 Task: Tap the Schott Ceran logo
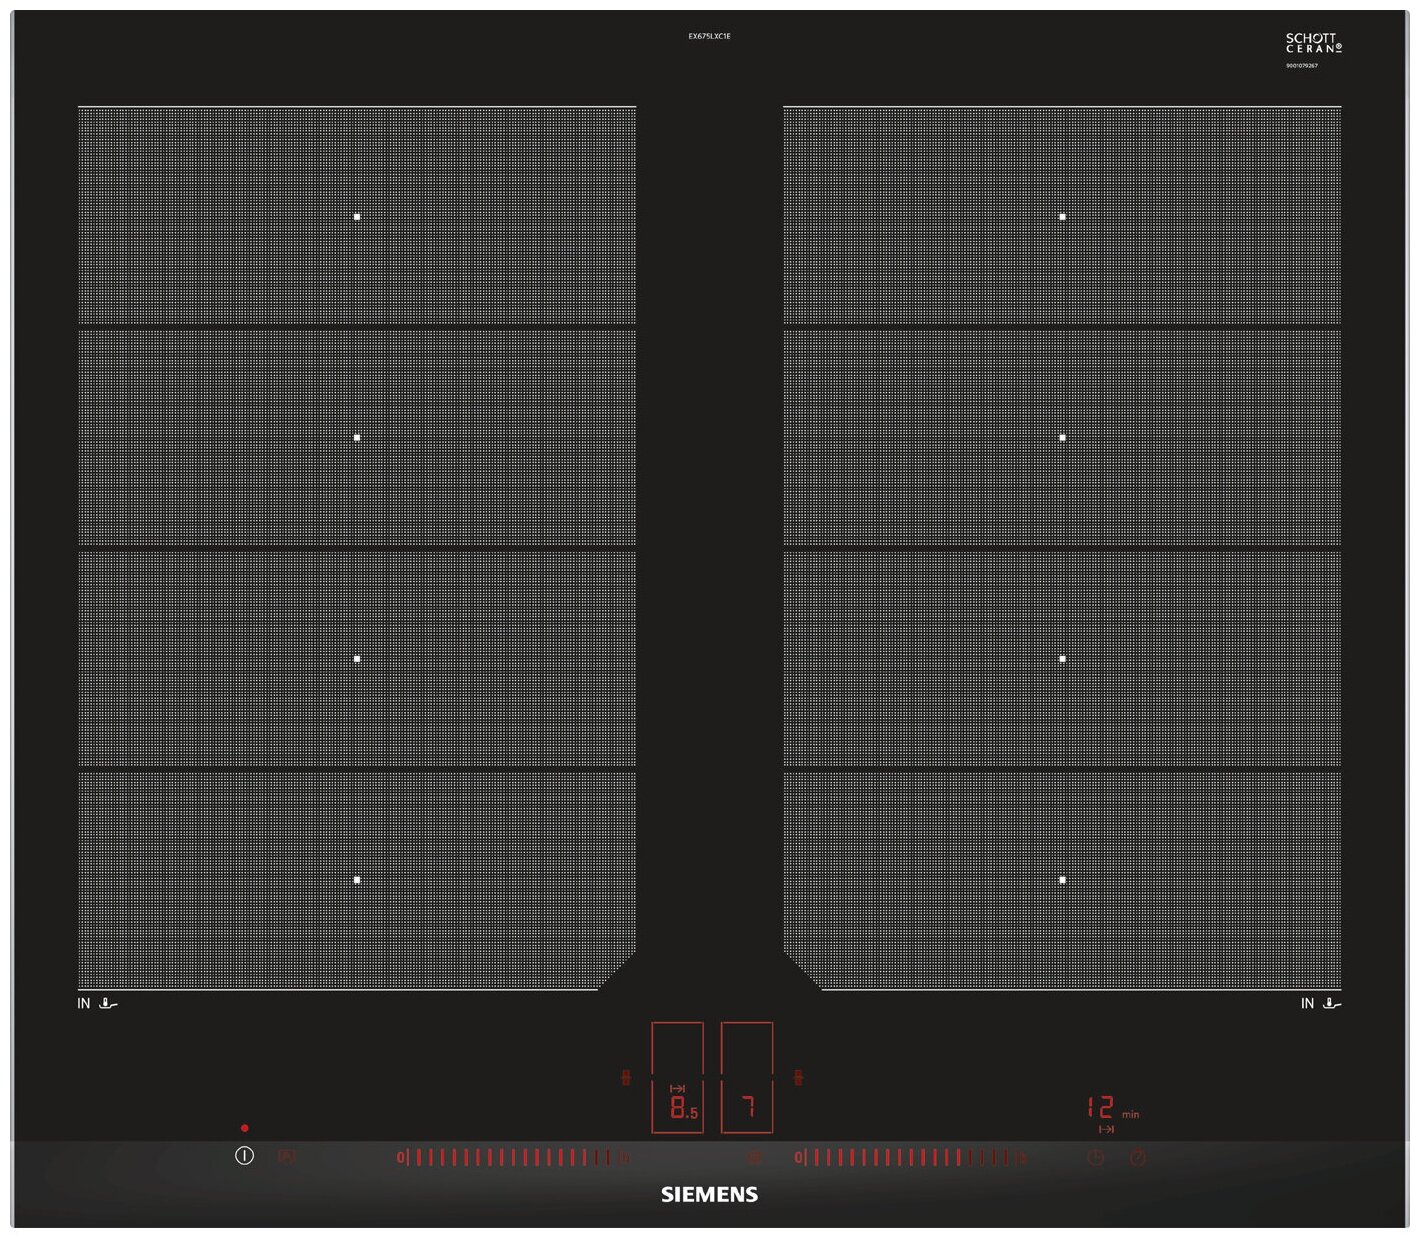(x=1313, y=43)
